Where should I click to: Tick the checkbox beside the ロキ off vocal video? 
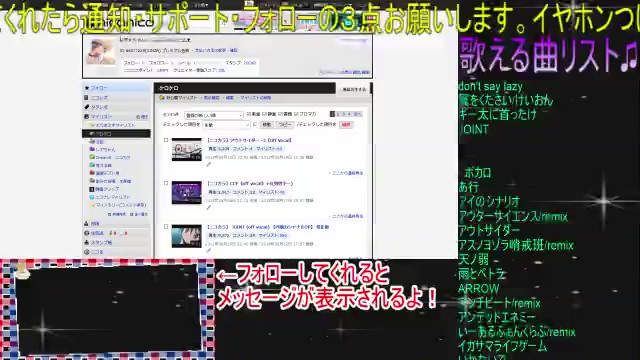(x=166, y=183)
